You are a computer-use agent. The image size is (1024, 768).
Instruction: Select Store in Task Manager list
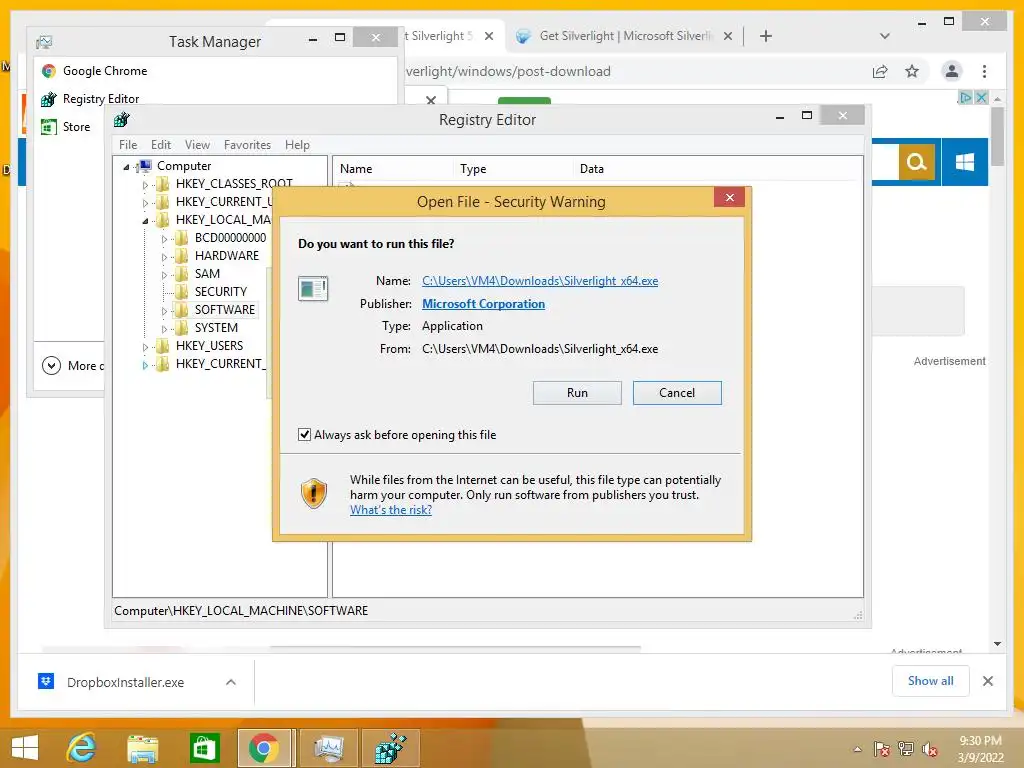tap(76, 127)
